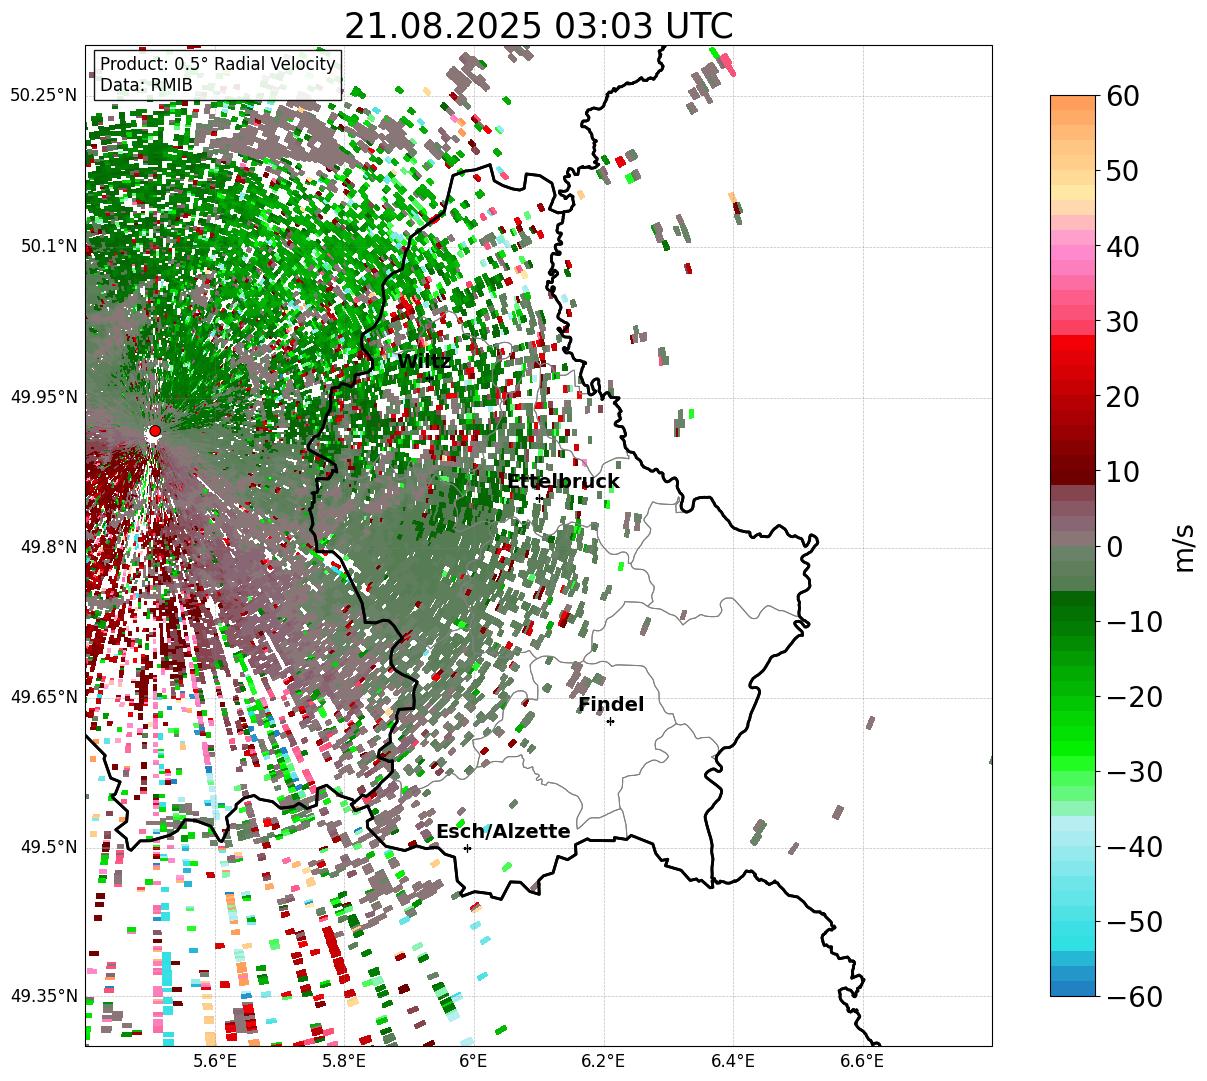The width and height of the screenshot is (1207, 1081).
Task: Click the 6.4°E longitude tick label
Action: coord(733,1062)
